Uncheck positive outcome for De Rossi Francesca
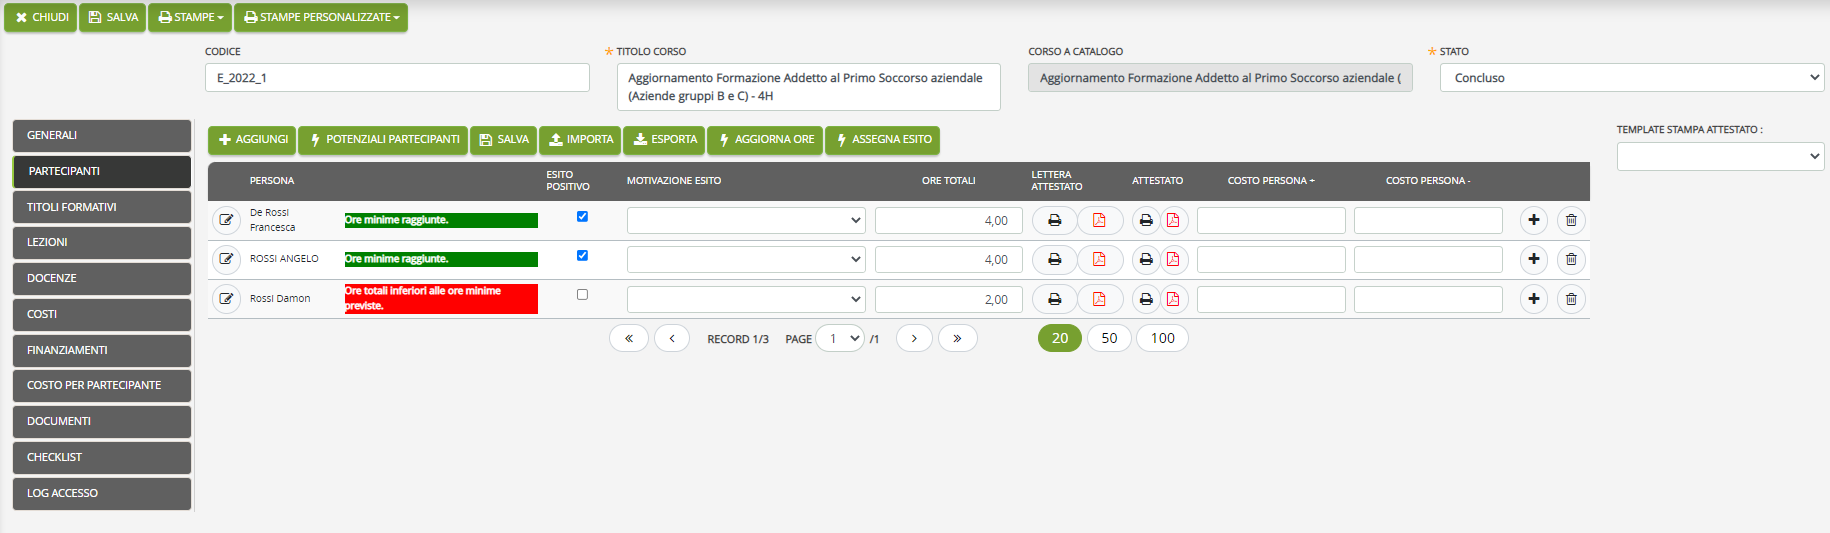The height and width of the screenshot is (533, 1830). click(582, 216)
